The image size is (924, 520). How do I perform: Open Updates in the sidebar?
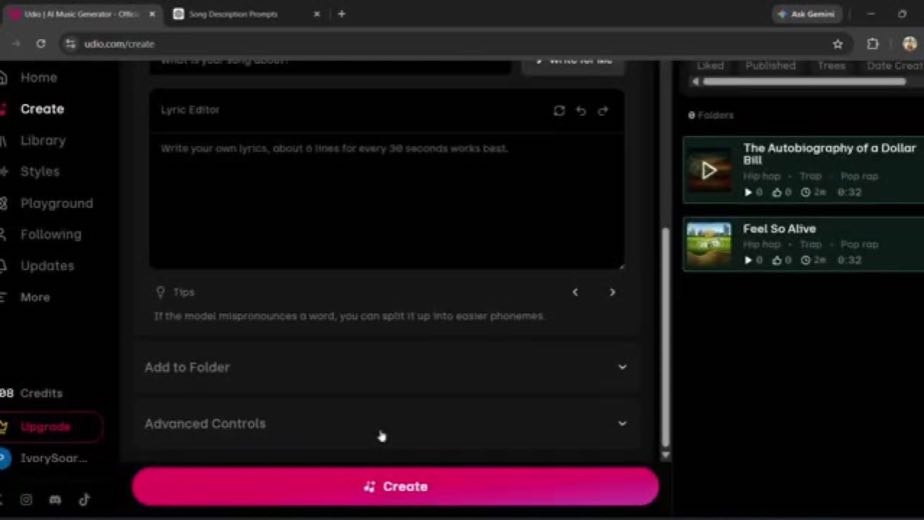pos(47,266)
